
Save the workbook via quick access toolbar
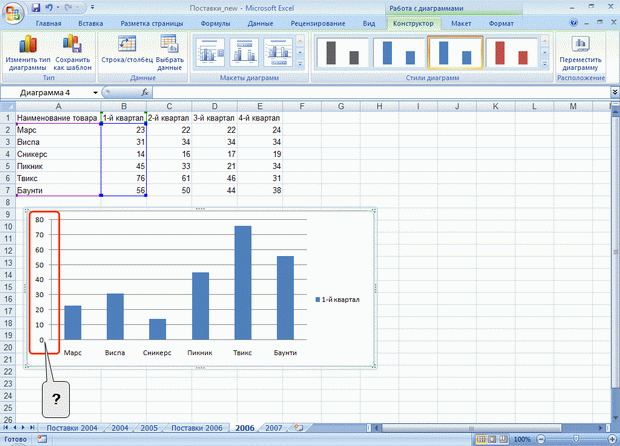coord(36,8)
